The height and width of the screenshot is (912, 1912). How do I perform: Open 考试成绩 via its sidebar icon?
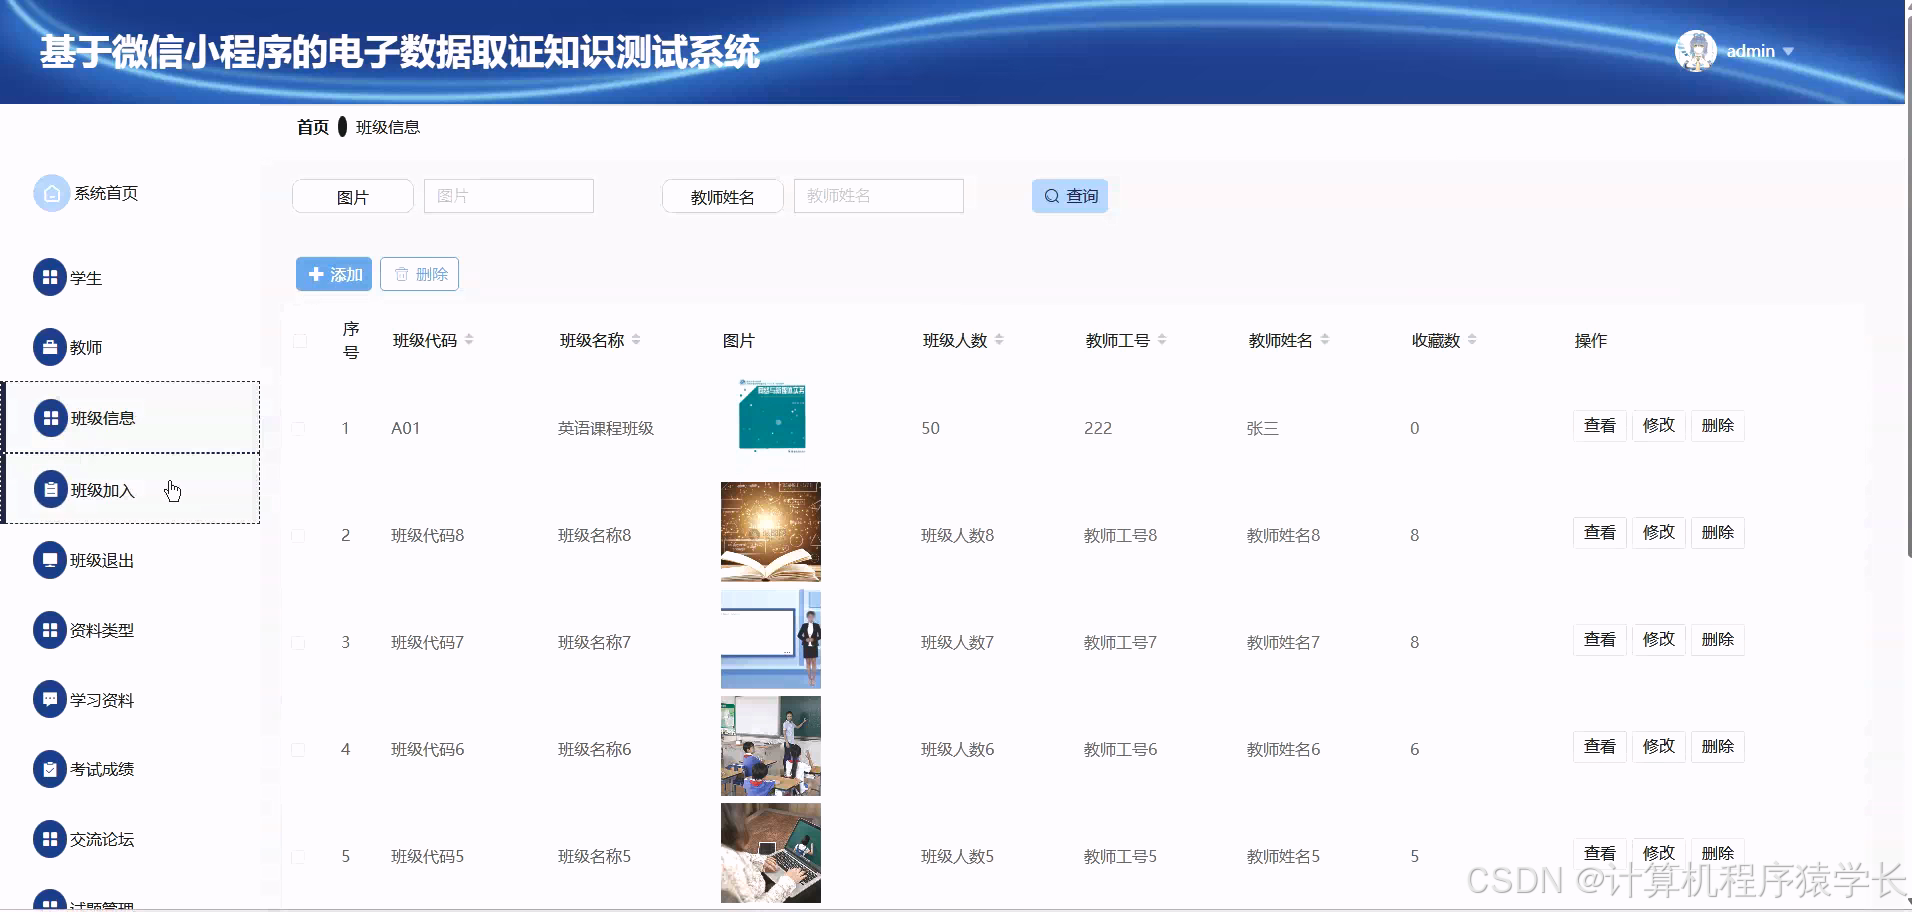pyautogui.click(x=50, y=768)
